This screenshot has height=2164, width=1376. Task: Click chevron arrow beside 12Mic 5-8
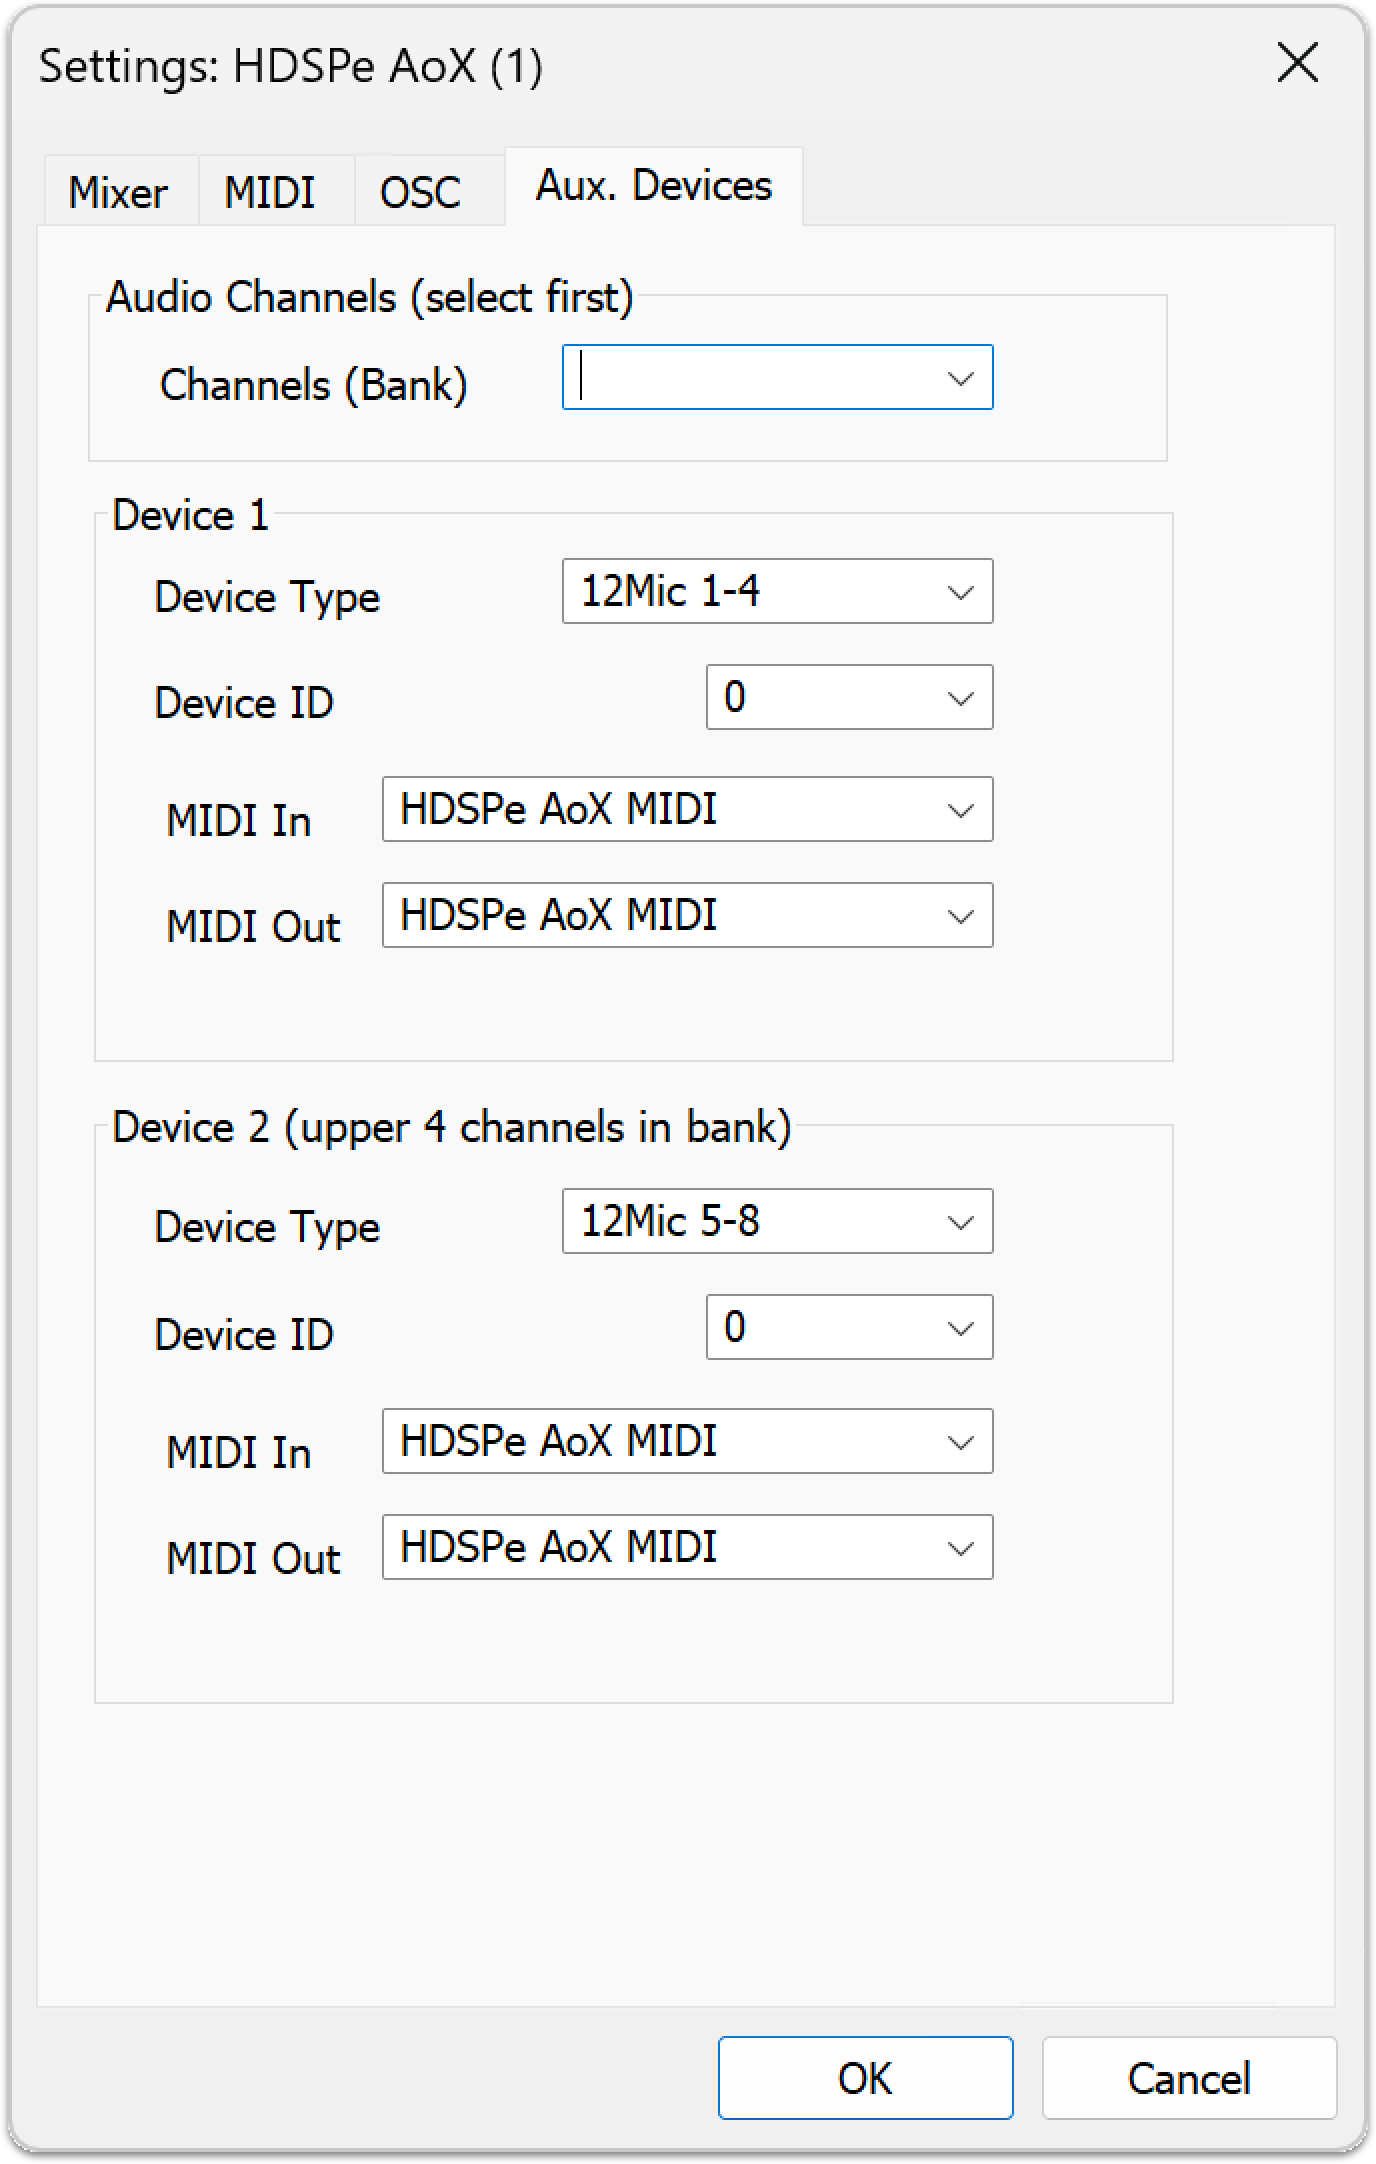pyautogui.click(x=960, y=1222)
